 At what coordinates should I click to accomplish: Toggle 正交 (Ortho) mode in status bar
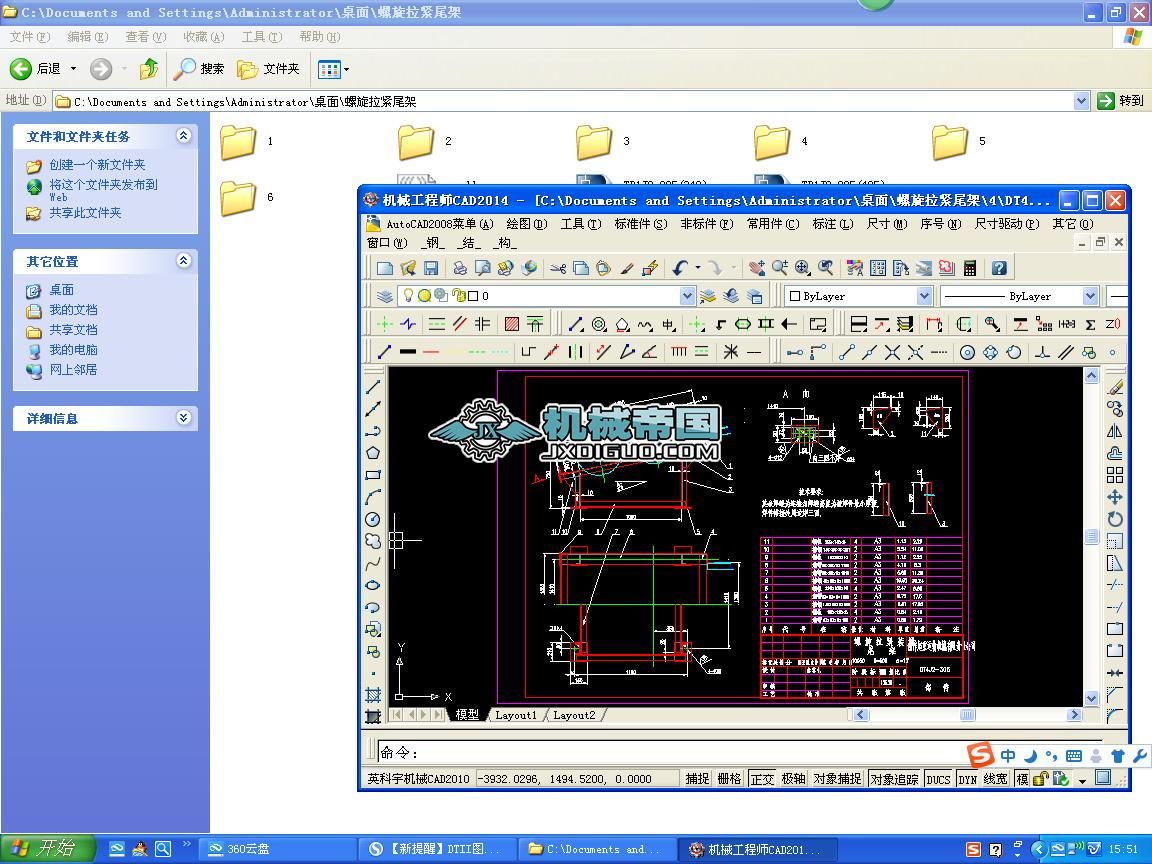coord(762,779)
